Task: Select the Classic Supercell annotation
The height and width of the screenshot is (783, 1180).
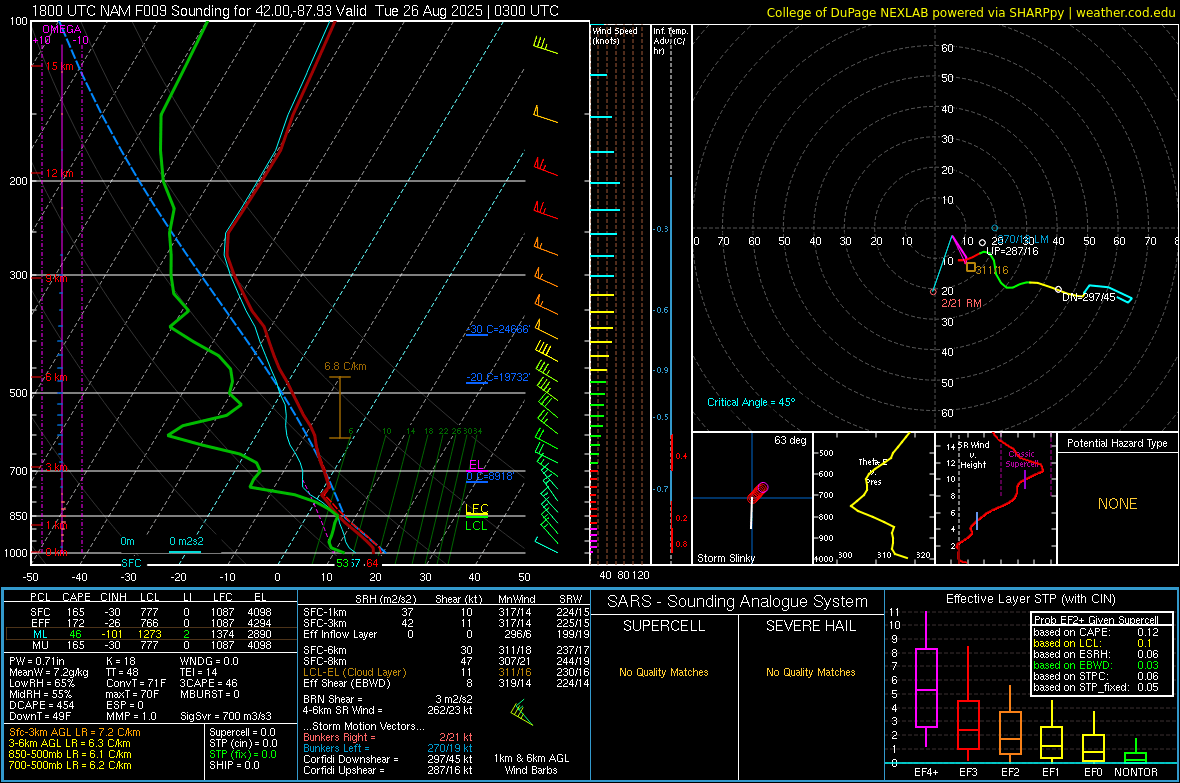Action: coord(1021,459)
